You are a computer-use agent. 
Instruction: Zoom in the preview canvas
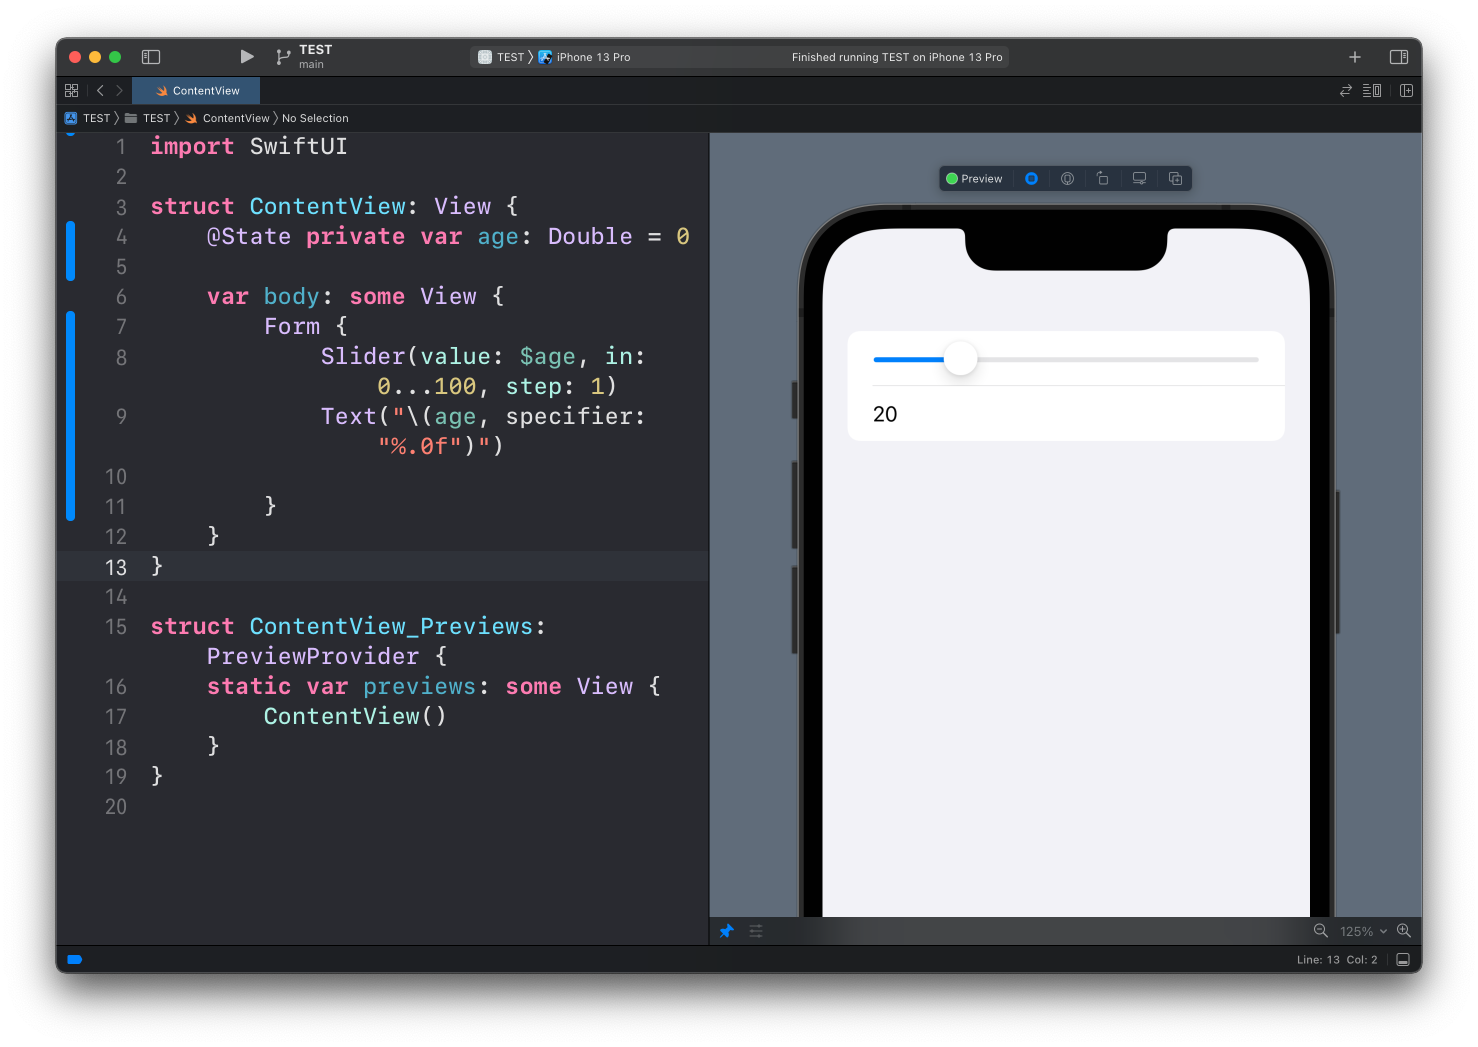1404,931
